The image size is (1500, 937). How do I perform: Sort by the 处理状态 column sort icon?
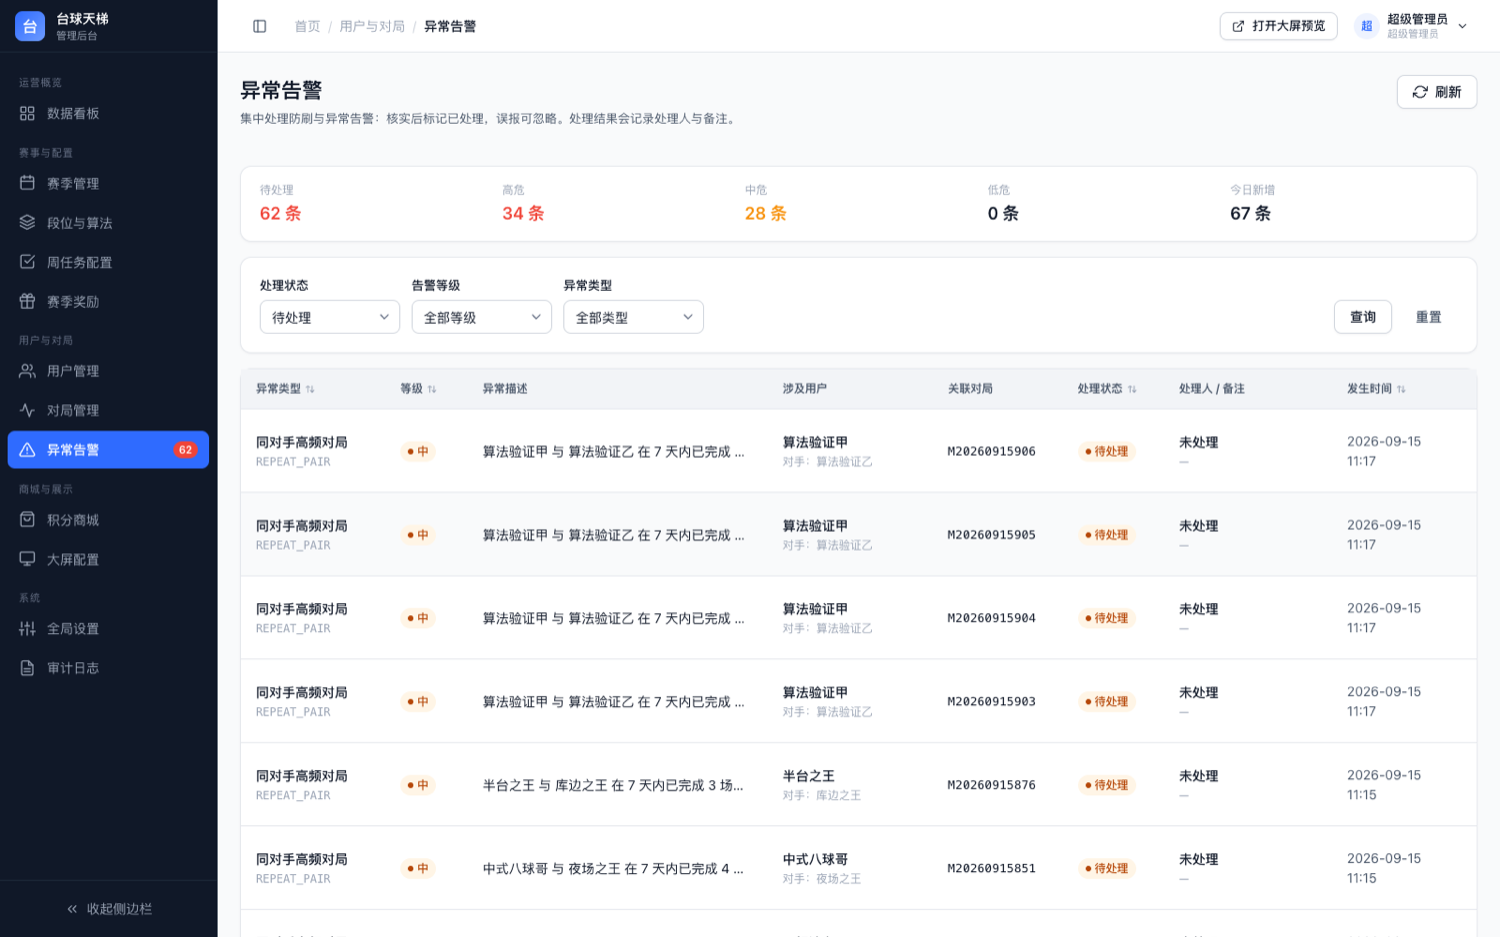[x=1132, y=389]
